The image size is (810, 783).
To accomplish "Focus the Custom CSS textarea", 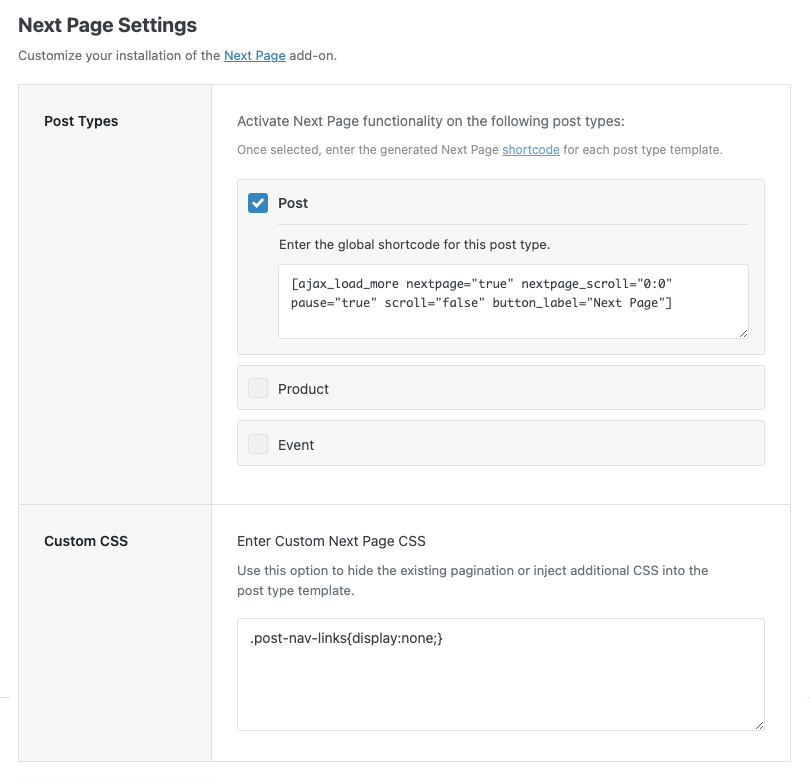I will click(501, 675).
